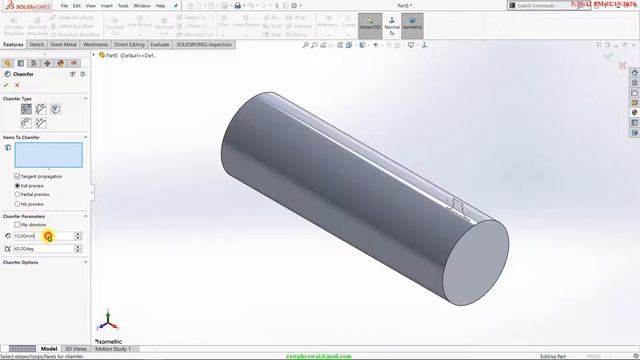This screenshot has width=640, height=360.
Task: Open the File menu
Action: tap(64, 6)
